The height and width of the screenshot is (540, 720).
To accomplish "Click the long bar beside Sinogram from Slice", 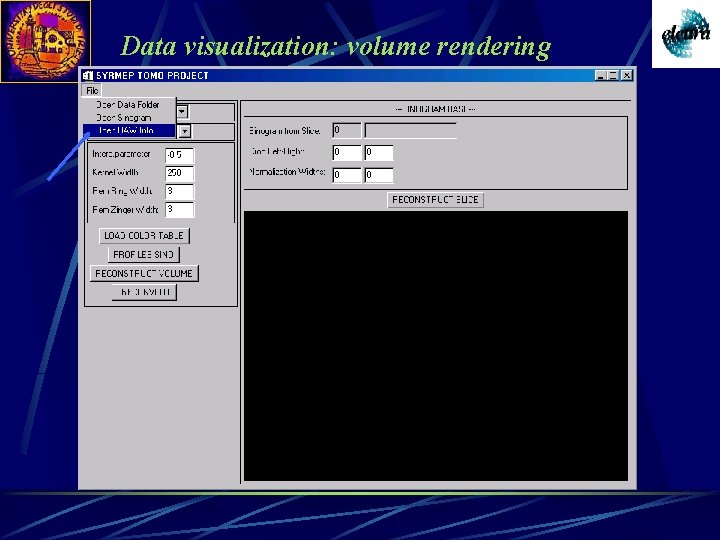I will [x=411, y=130].
